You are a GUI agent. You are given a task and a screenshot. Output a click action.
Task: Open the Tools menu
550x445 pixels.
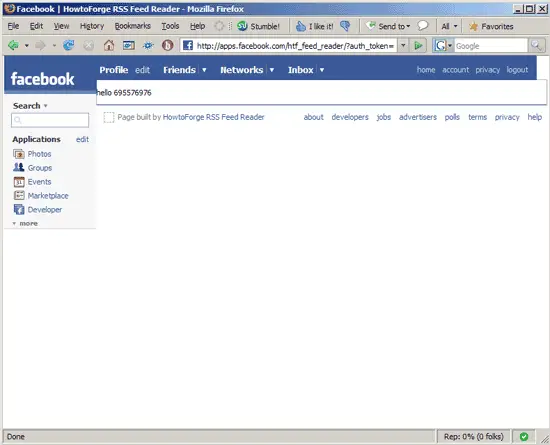(x=170, y=26)
